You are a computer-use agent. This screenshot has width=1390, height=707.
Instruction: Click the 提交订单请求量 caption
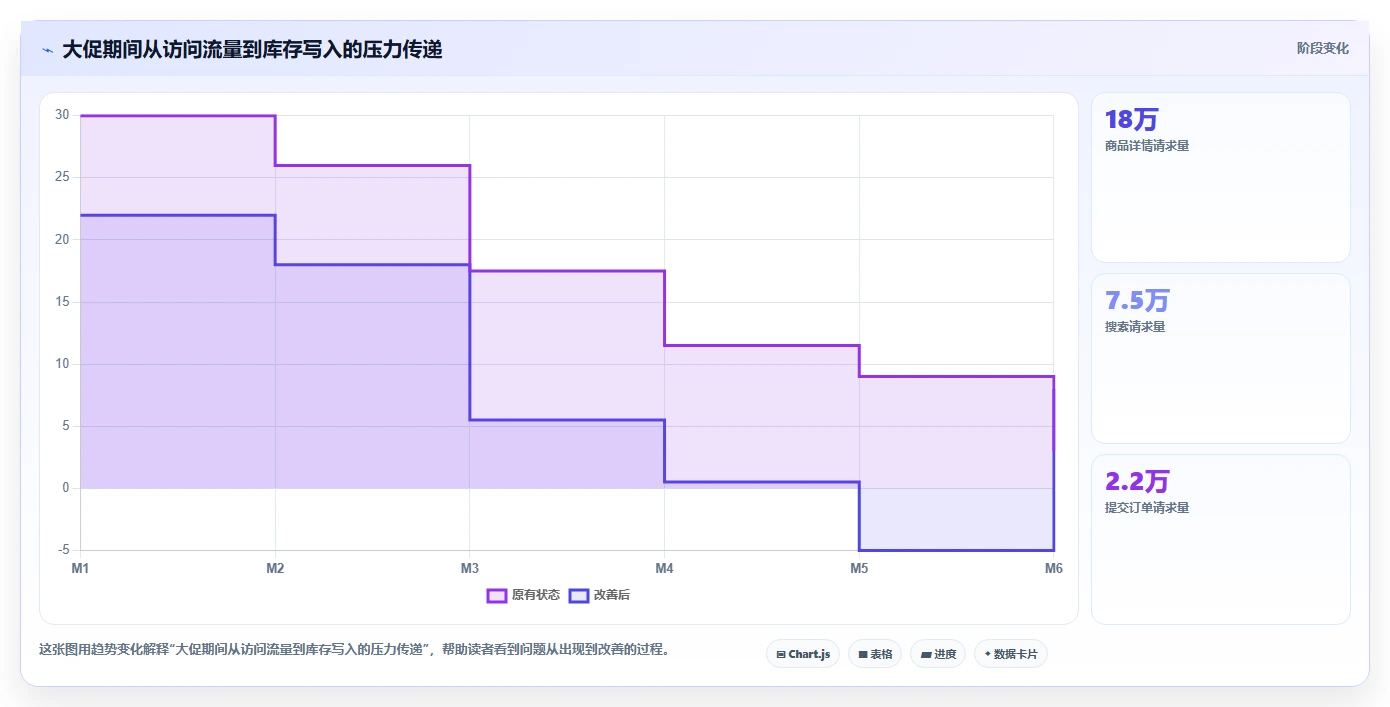click(x=1147, y=508)
